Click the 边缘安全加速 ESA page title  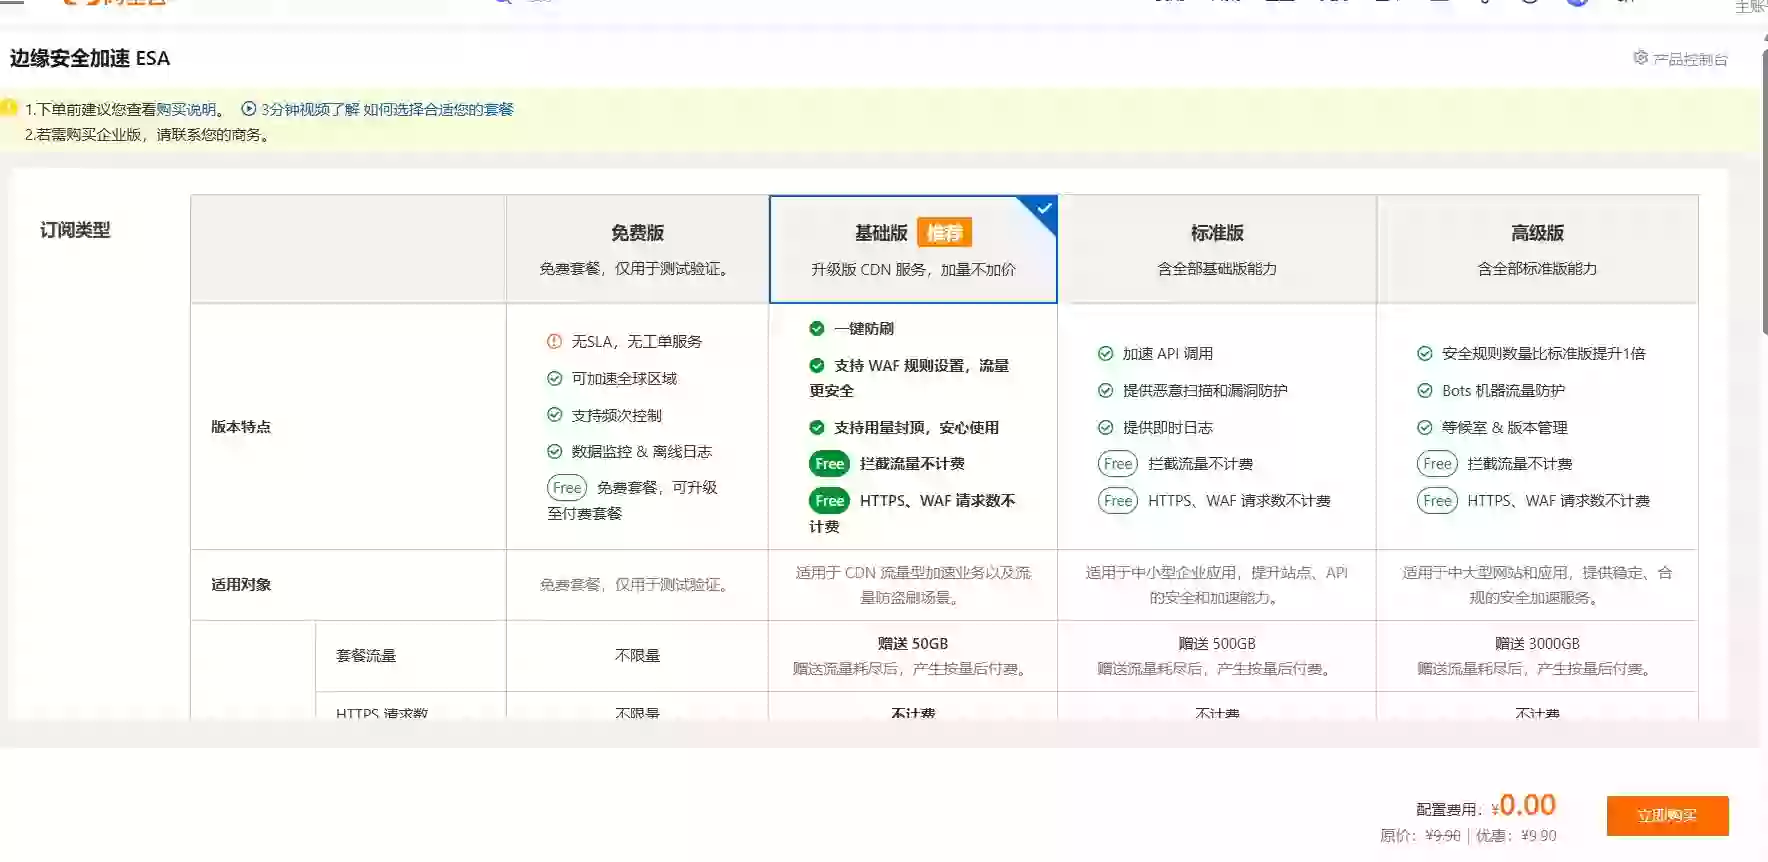(x=90, y=58)
